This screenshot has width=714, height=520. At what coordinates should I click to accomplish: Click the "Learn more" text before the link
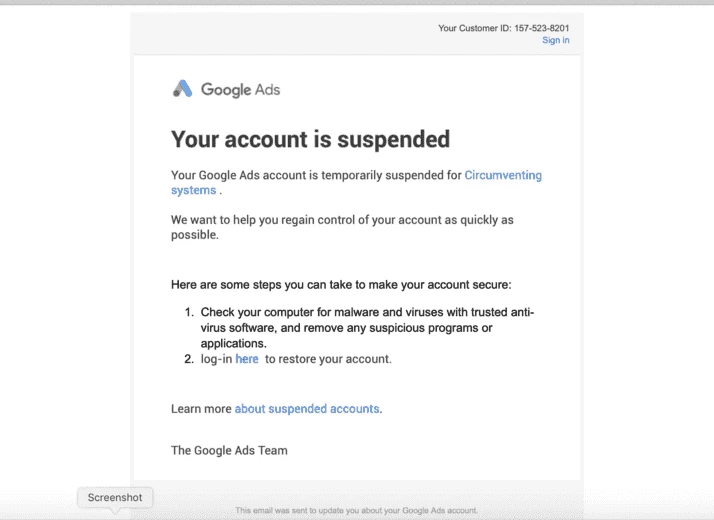(201, 409)
